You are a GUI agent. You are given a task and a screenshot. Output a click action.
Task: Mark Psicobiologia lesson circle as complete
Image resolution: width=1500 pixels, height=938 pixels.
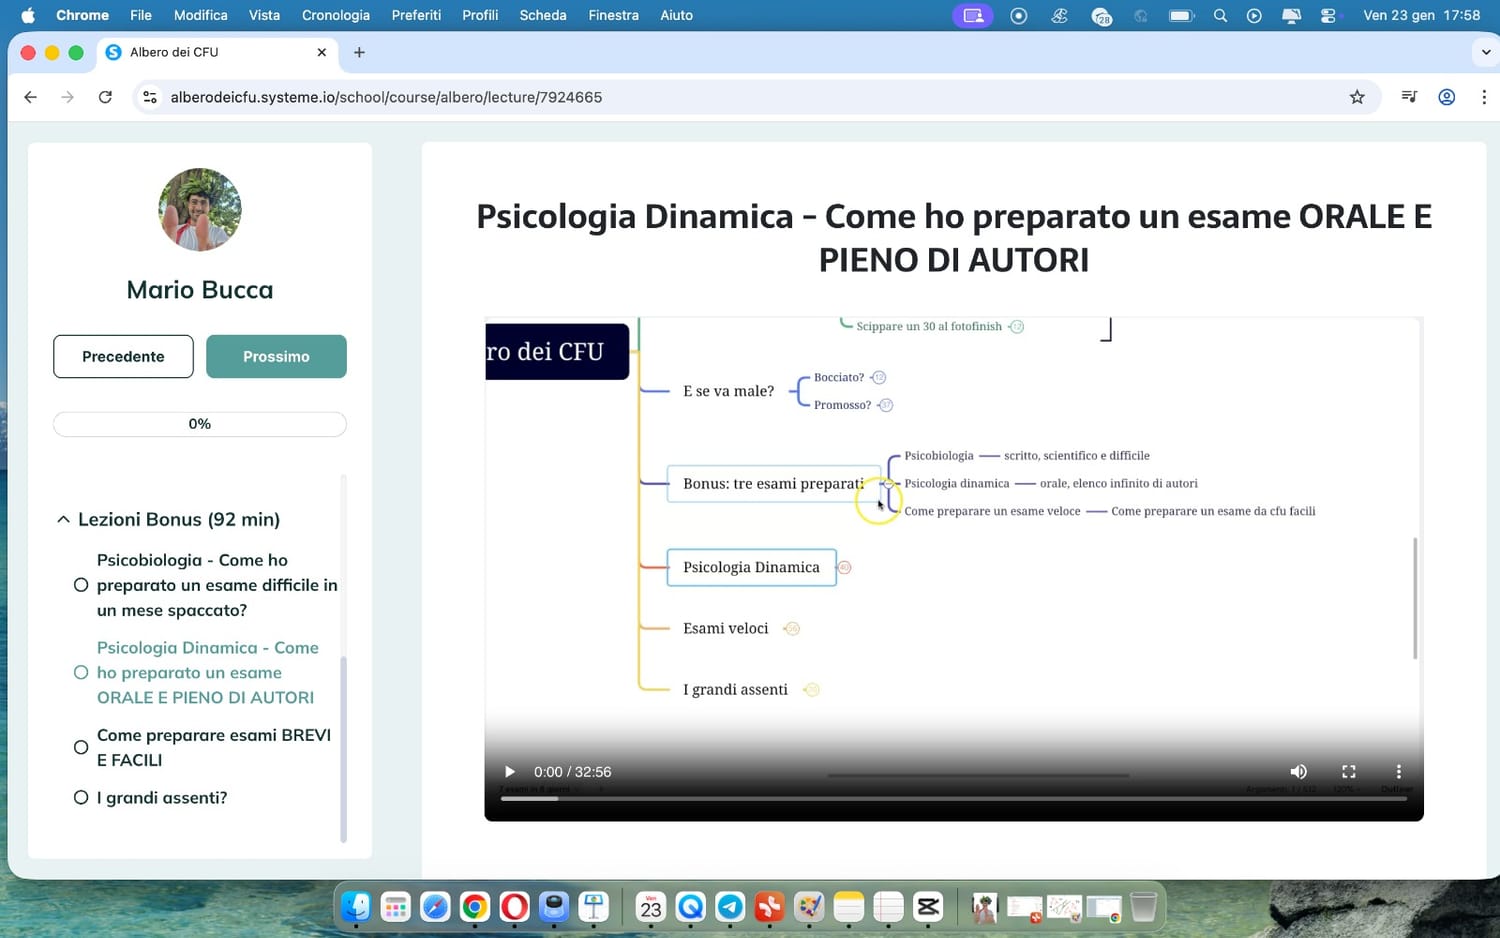point(81,585)
